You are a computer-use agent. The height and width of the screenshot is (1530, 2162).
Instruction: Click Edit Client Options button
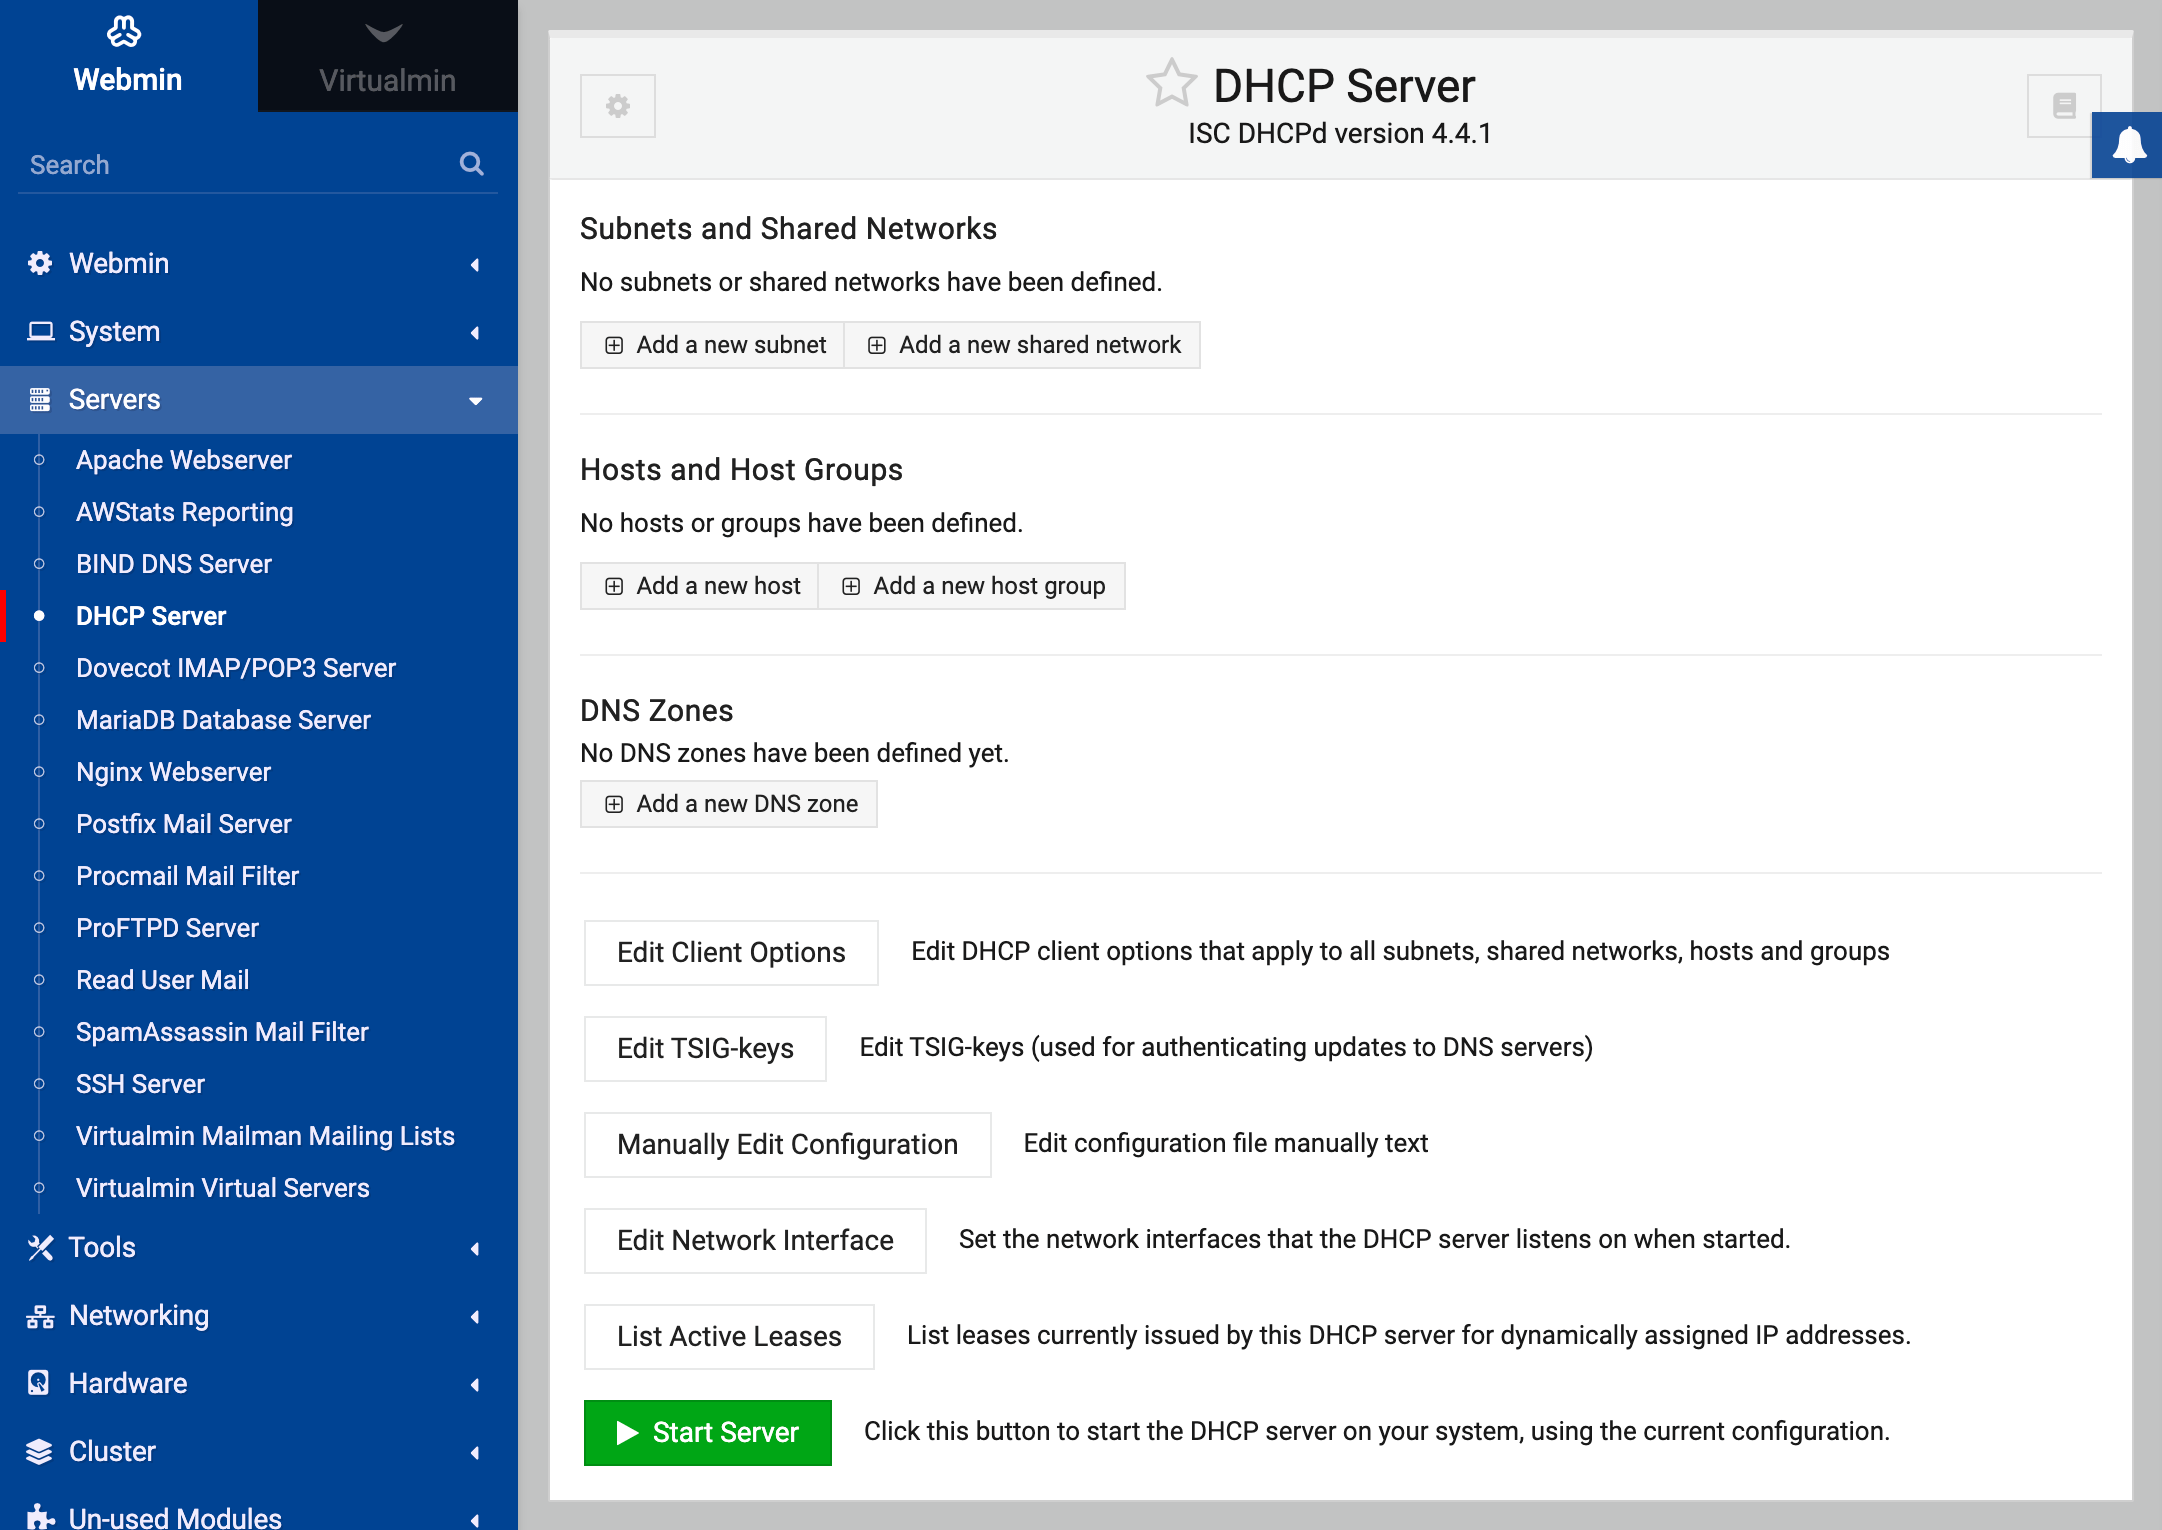pos(731,952)
